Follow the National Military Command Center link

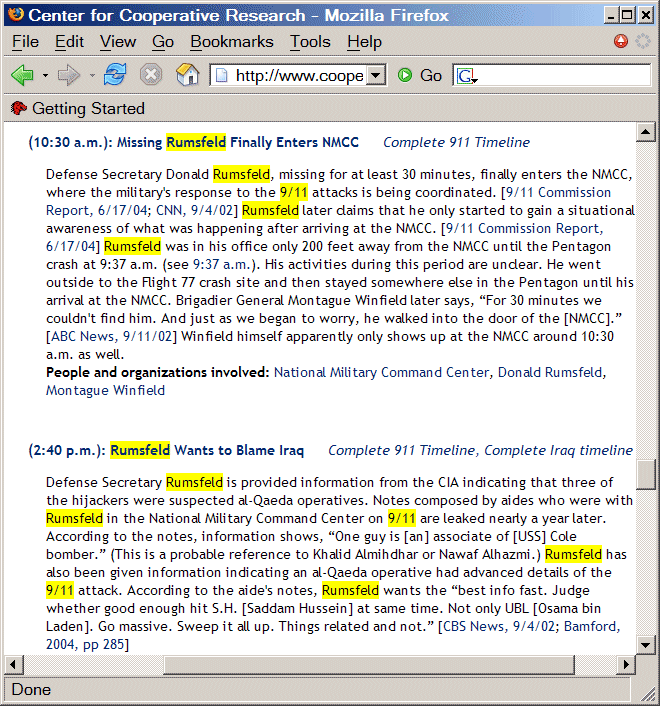(382, 372)
